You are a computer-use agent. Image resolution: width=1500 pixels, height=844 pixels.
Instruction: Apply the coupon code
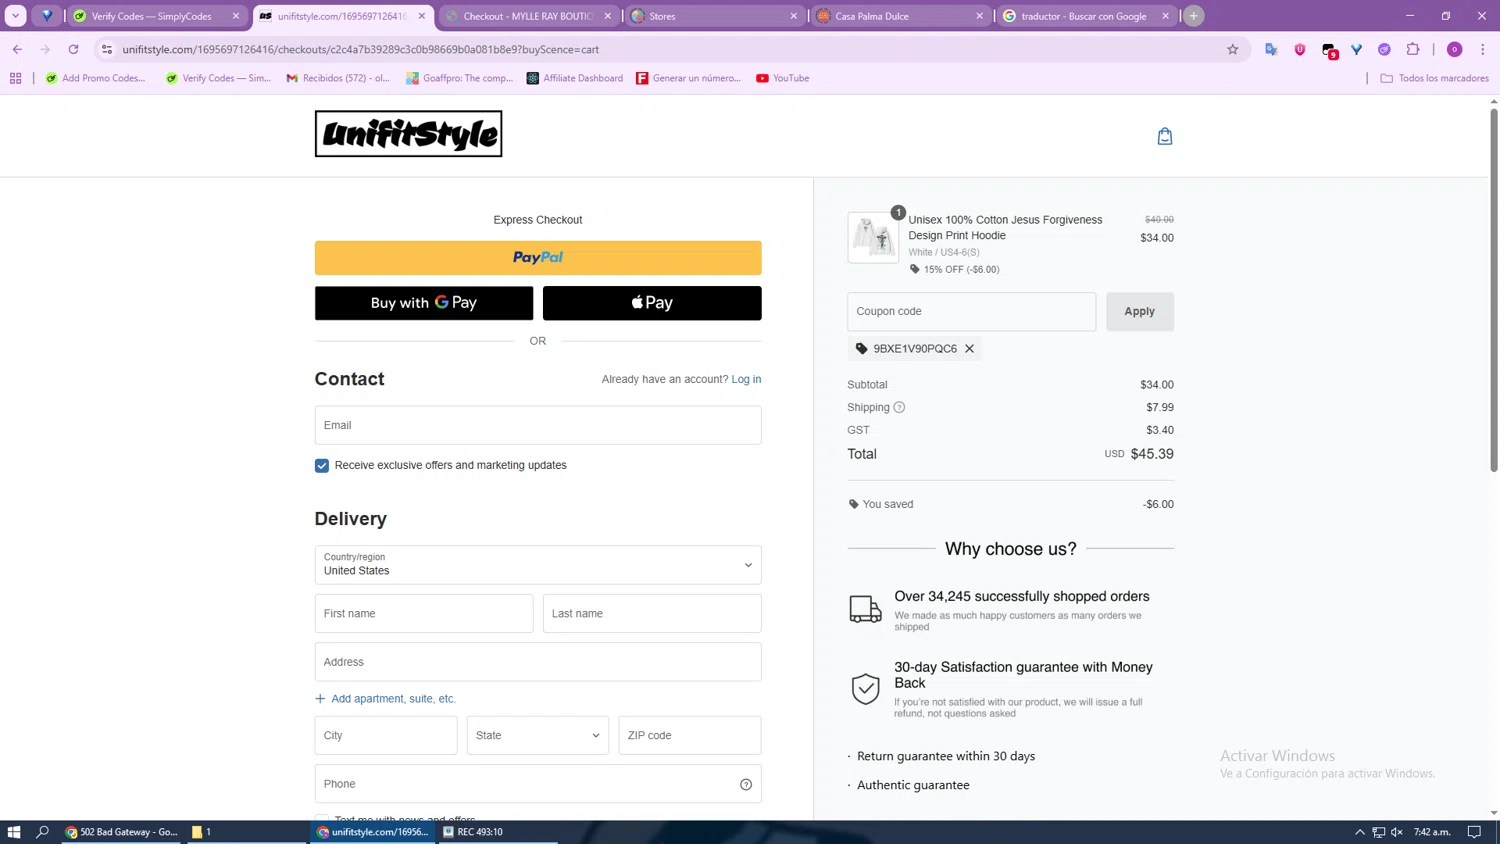pyautogui.click(x=1140, y=312)
